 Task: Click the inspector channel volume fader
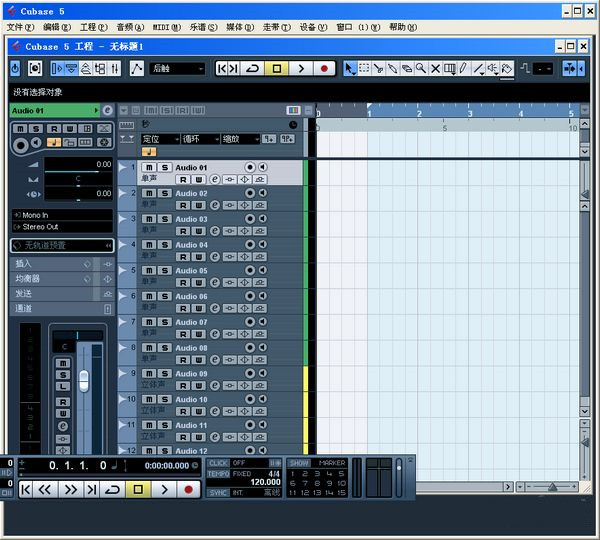84,380
